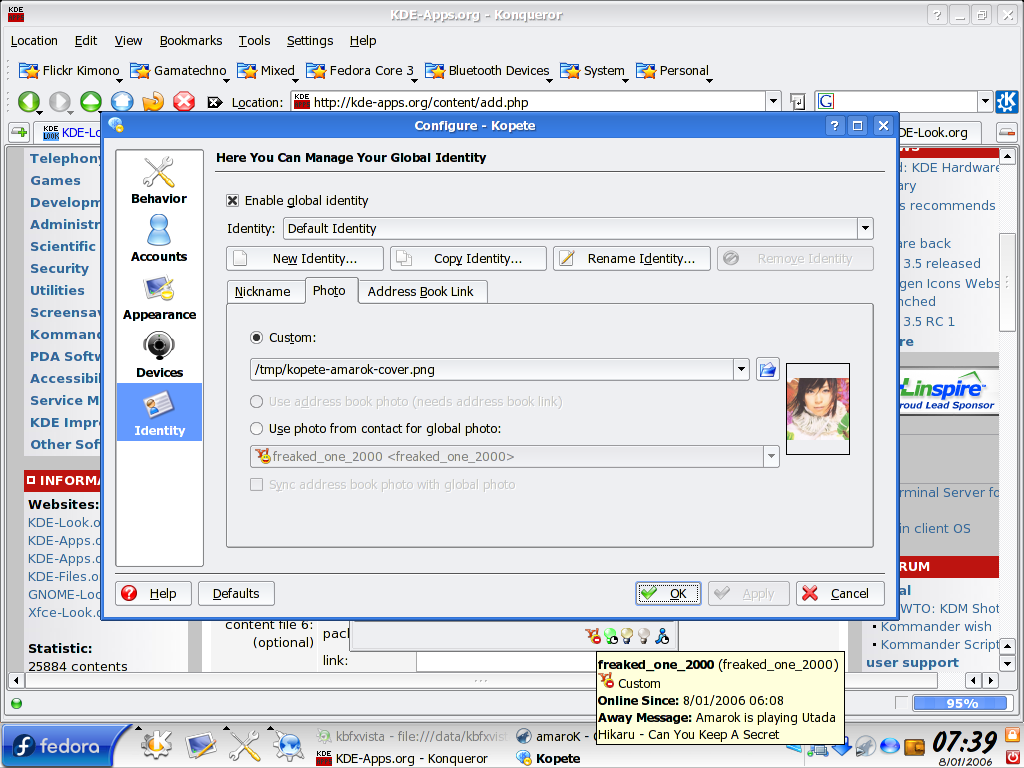The image size is (1024, 768).
Task: Expand the Konqueror location history dropdown
Action: pyautogui.click(x=773, y=102)
